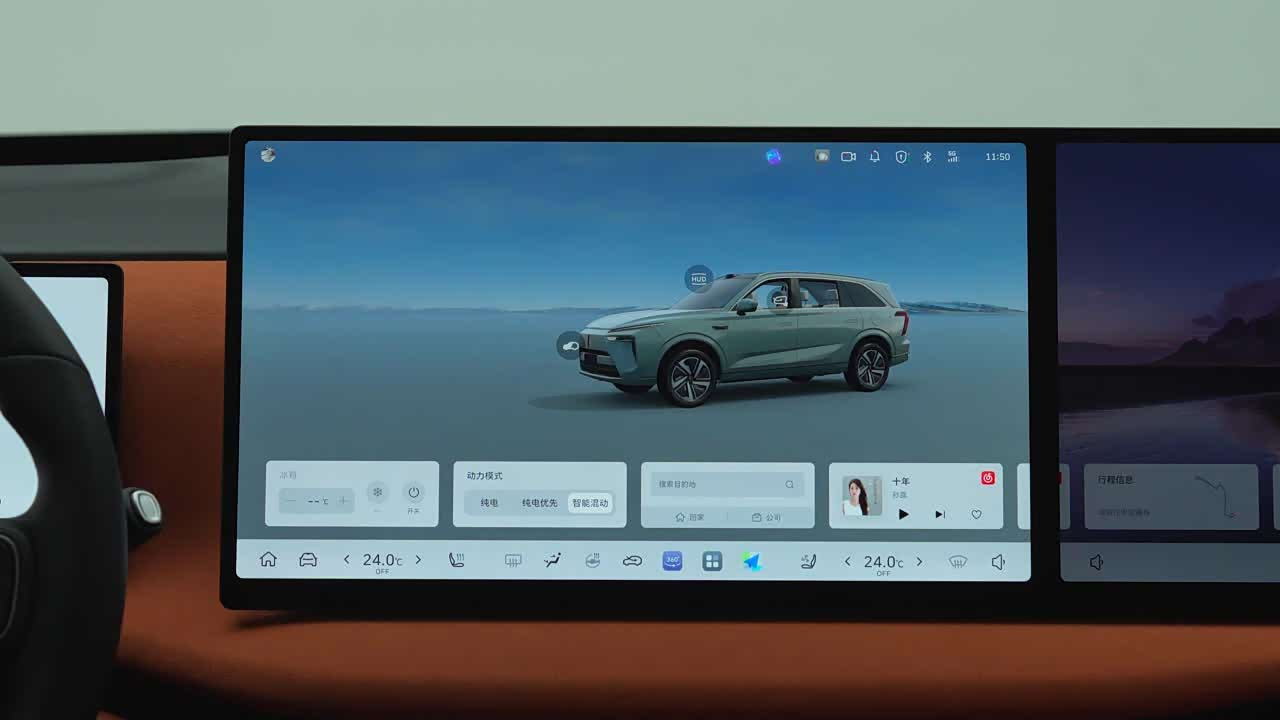
Task: Raise the driver side temperature
Action: point(418,560)
